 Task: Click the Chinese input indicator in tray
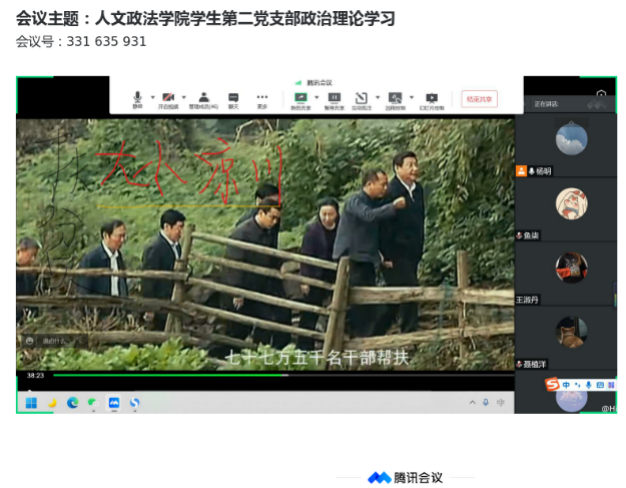pos(500,403)
